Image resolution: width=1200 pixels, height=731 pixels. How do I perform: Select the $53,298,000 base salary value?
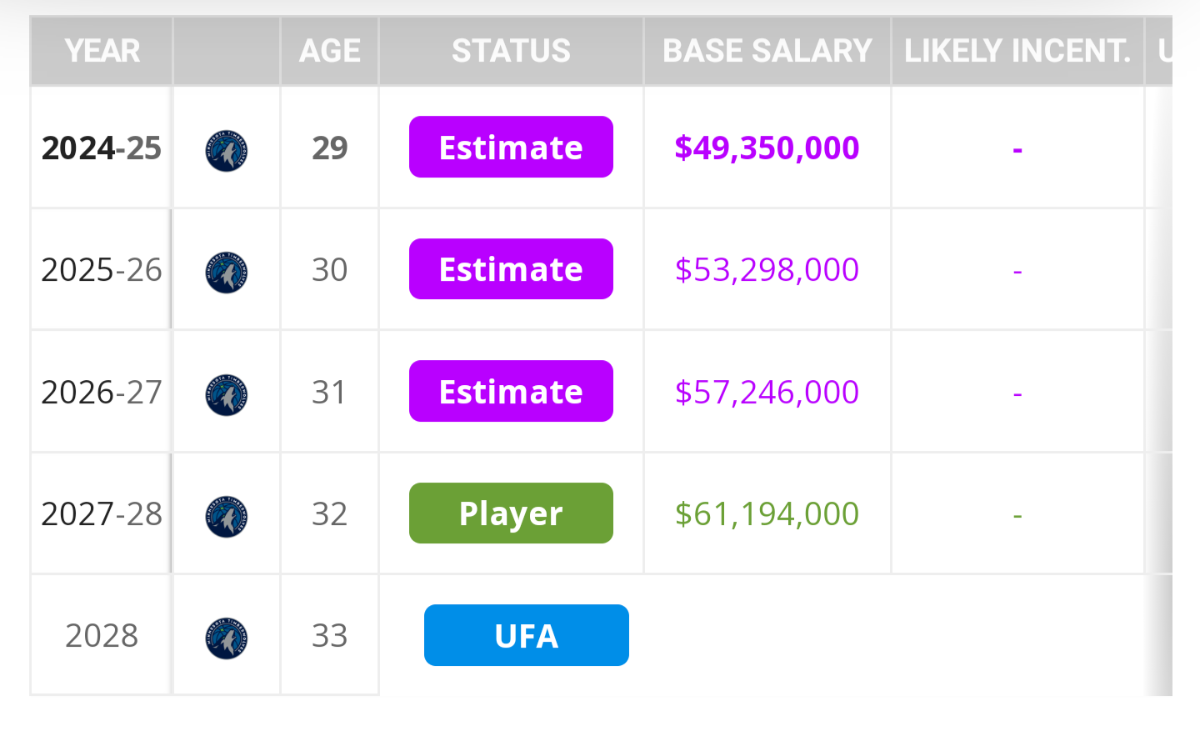(767, 270)
